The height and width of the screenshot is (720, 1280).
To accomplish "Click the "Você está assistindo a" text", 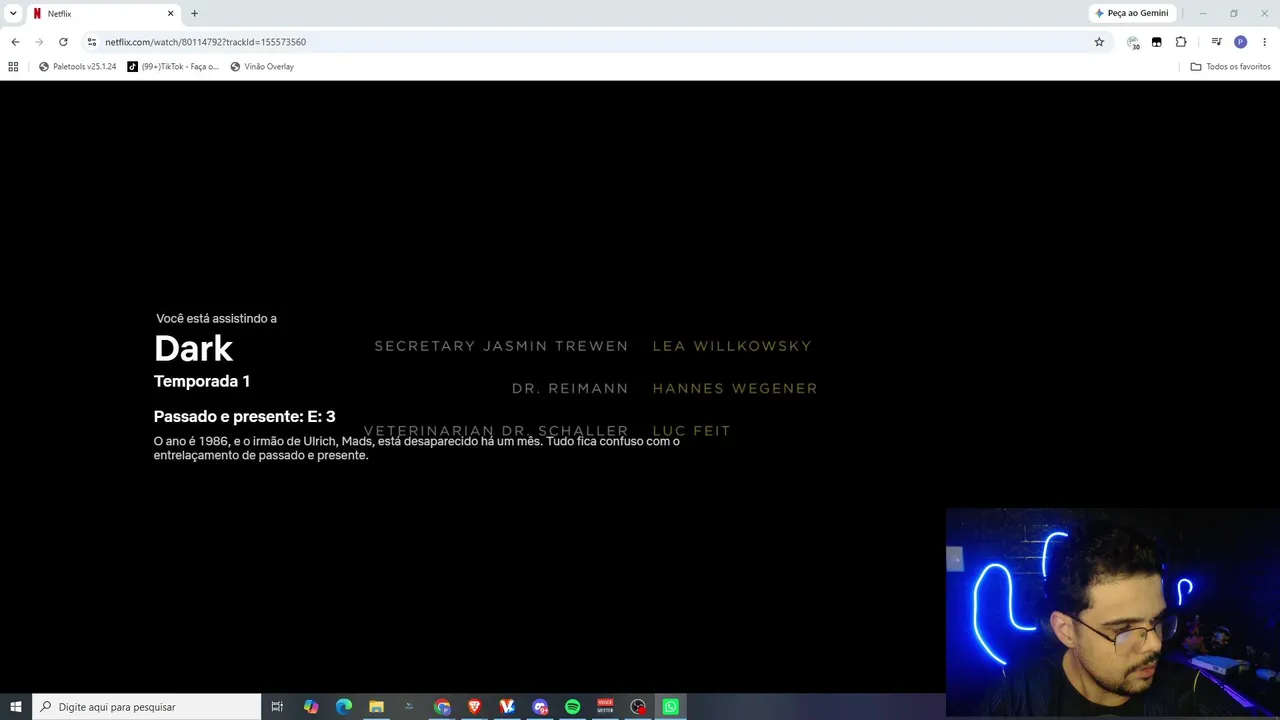I will pyautogui.click(x=216, y=318).
